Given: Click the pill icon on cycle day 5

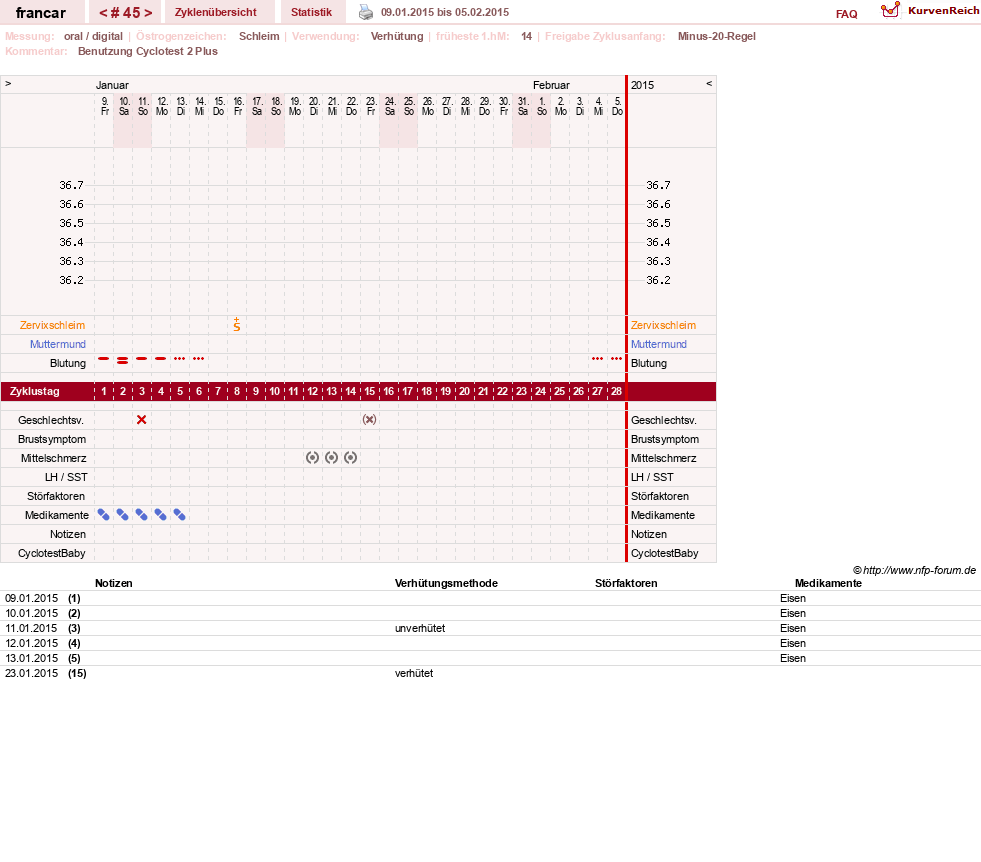Looking at the screenshot, I should click(180, 515).
